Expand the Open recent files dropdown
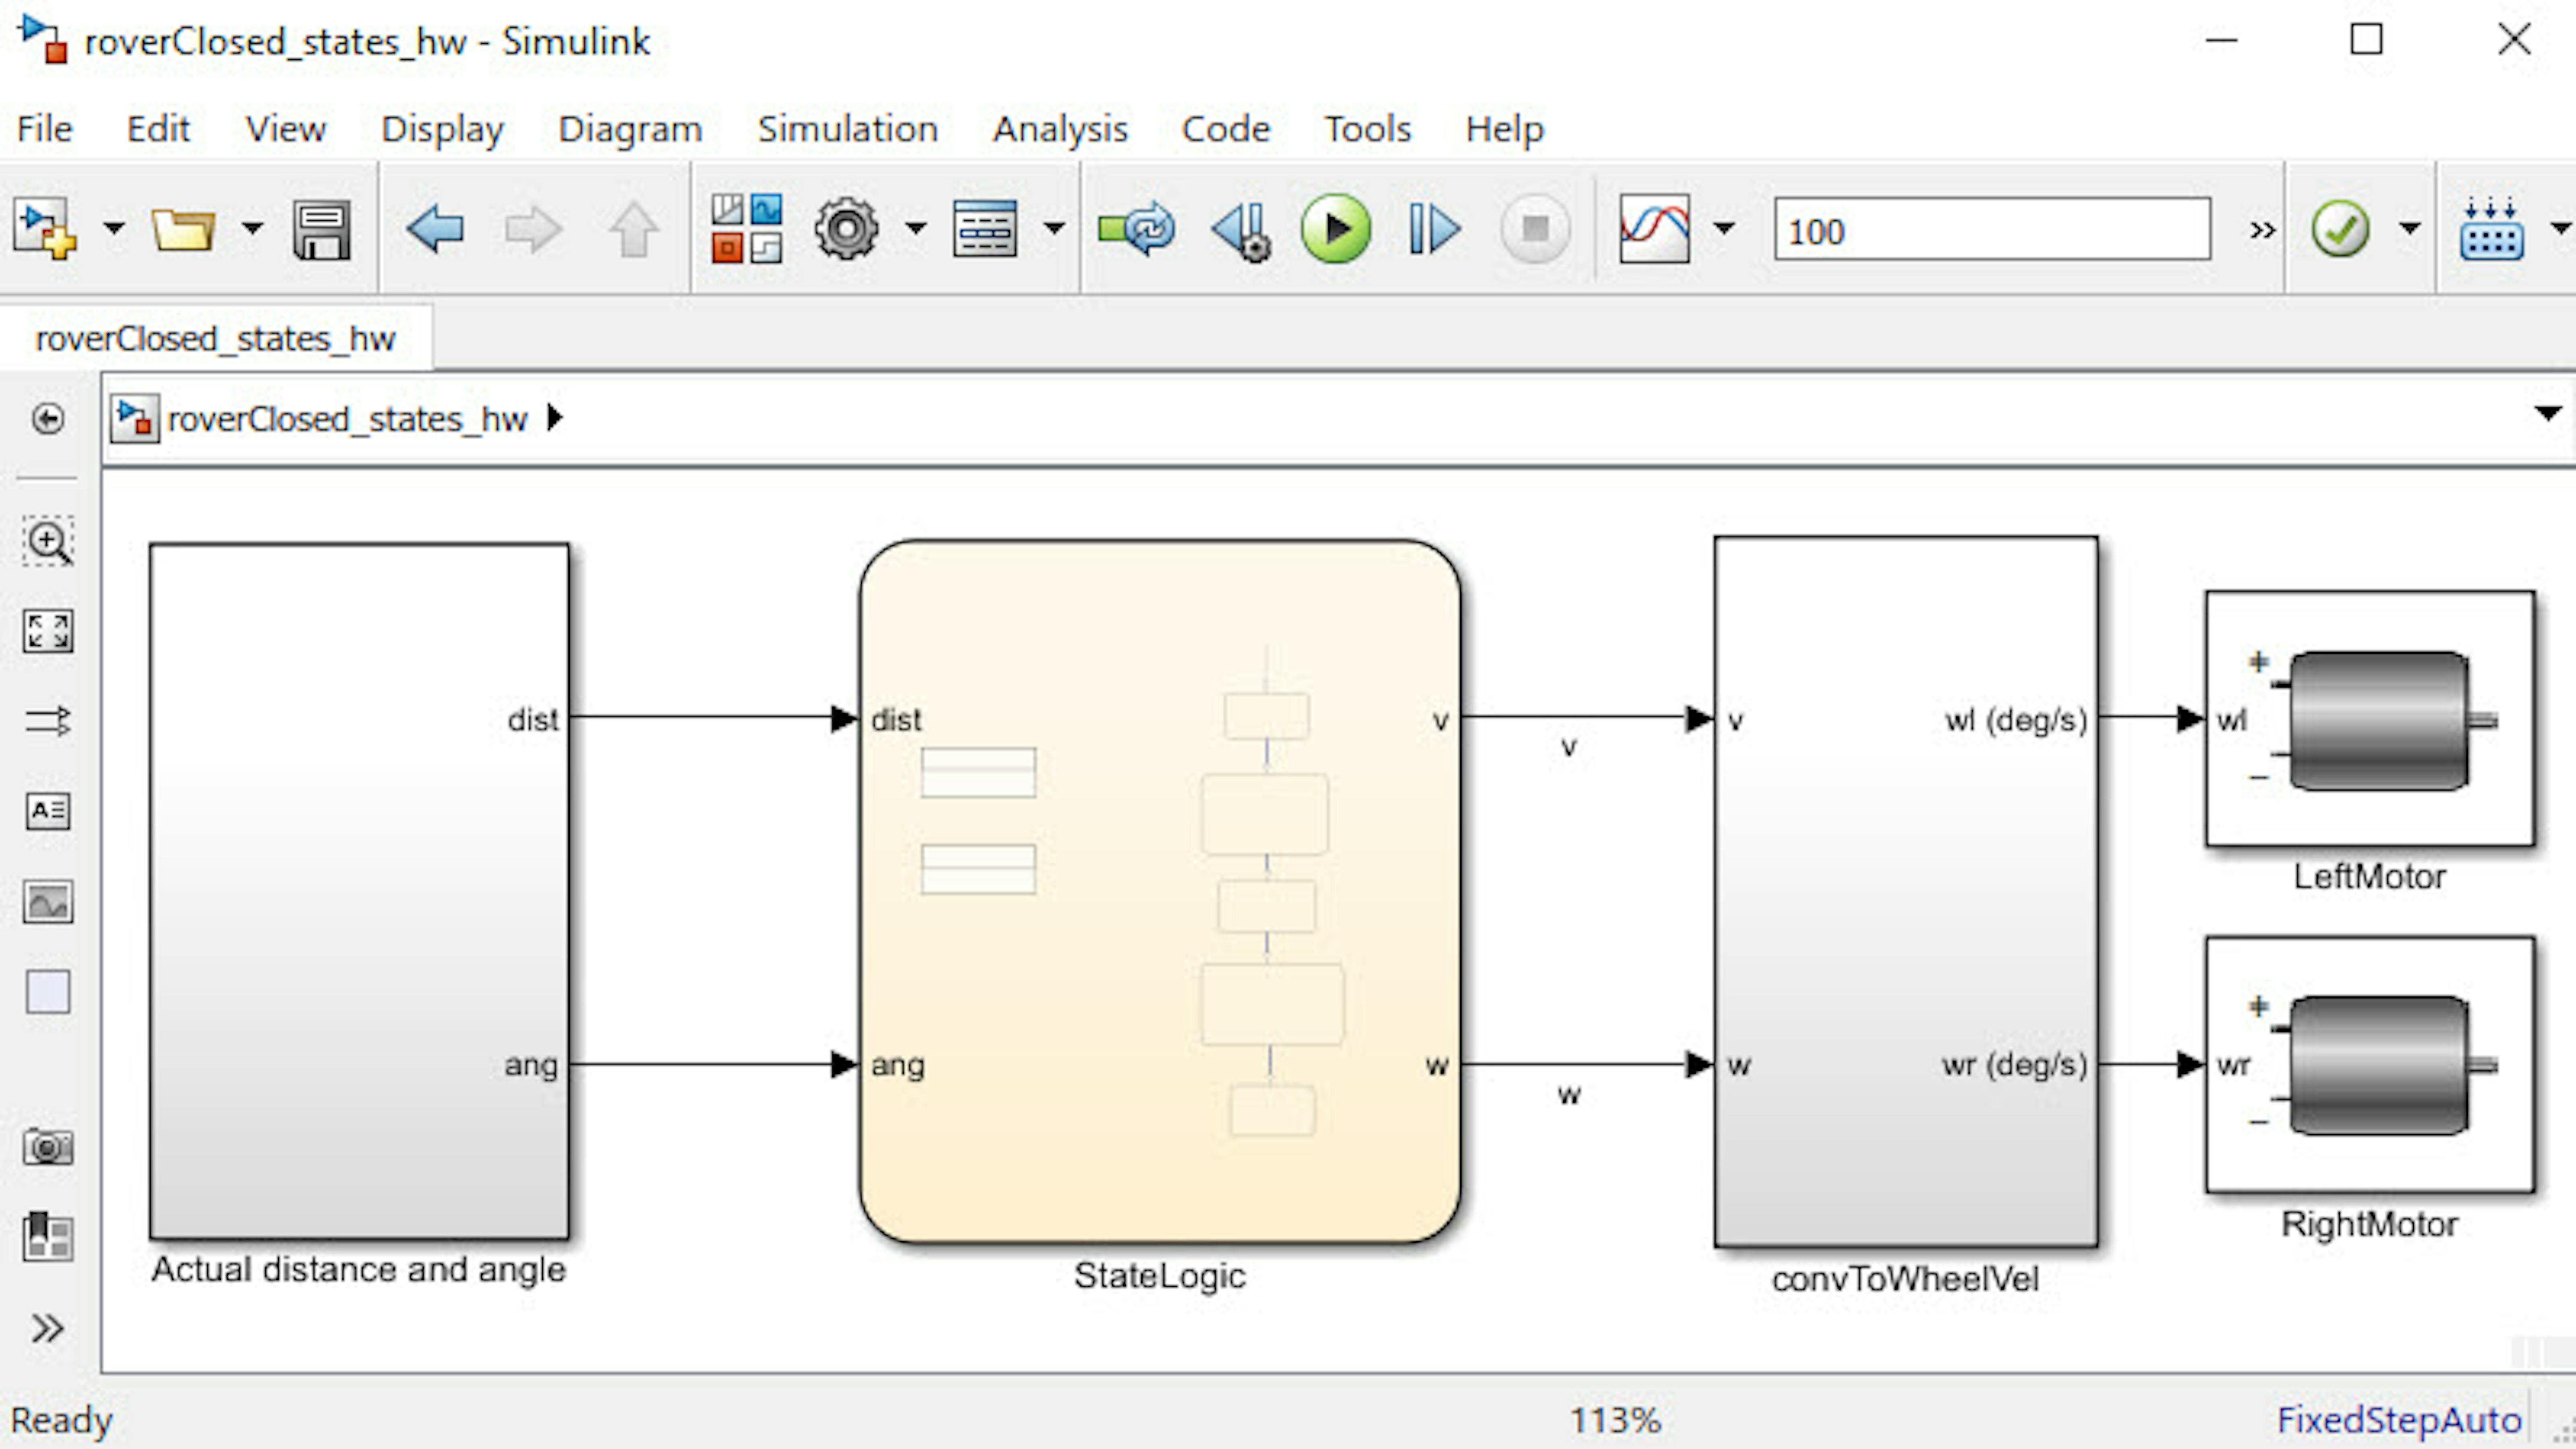This screenshot has height=1449, width=2576. pyautogui.click(x=252, y=229)
